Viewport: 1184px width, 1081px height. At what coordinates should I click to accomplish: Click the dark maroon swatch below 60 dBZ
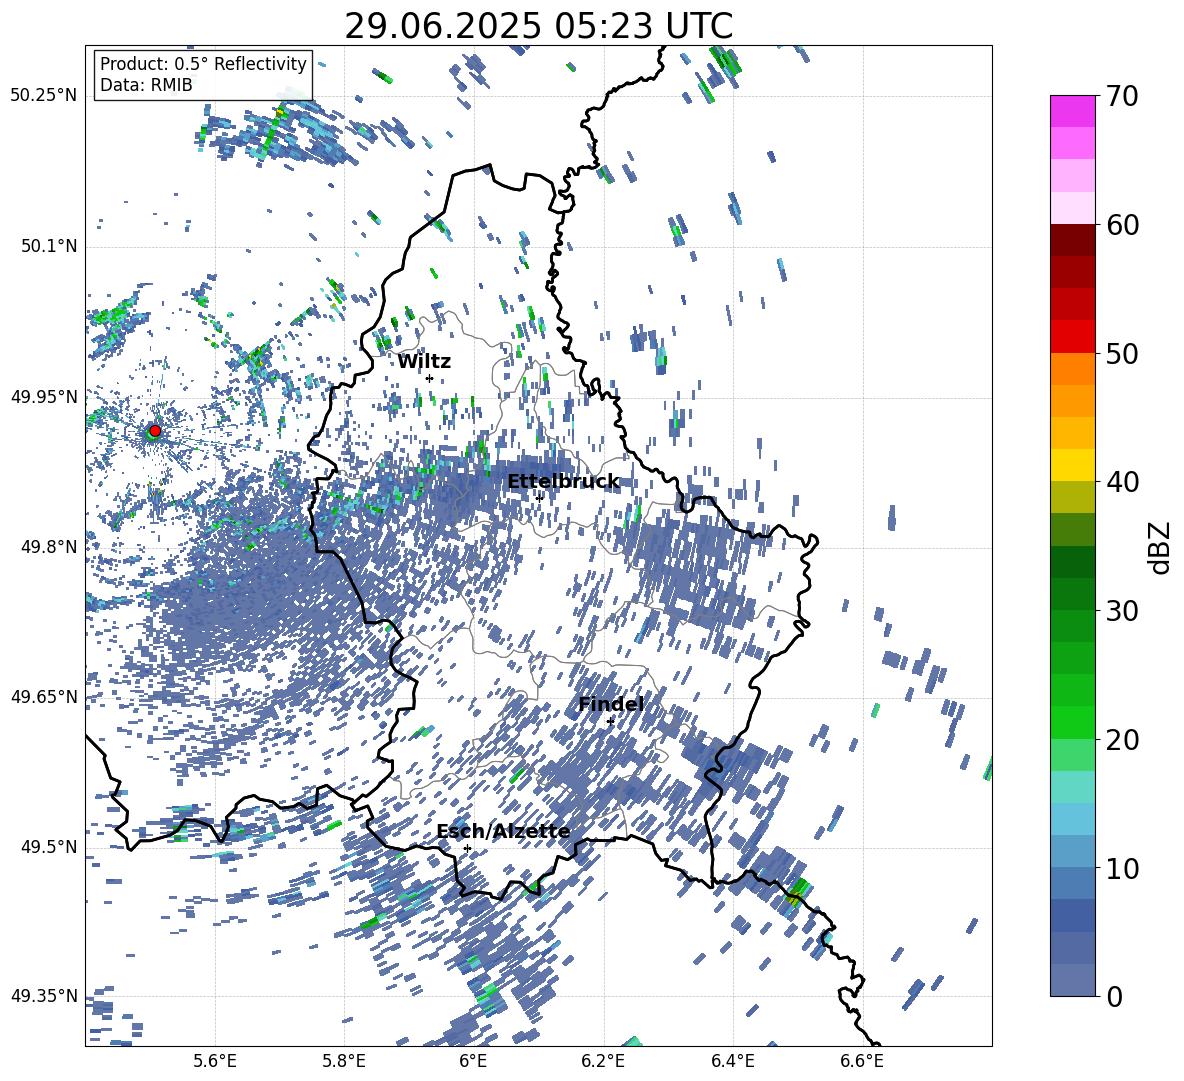point(1072,239)
